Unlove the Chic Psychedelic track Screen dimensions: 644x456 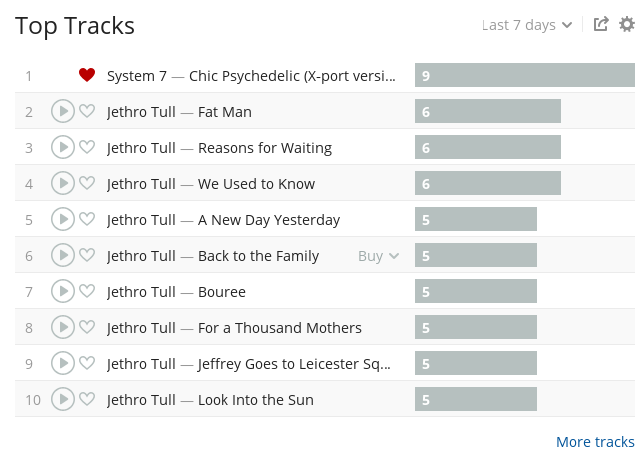[87, 75]
